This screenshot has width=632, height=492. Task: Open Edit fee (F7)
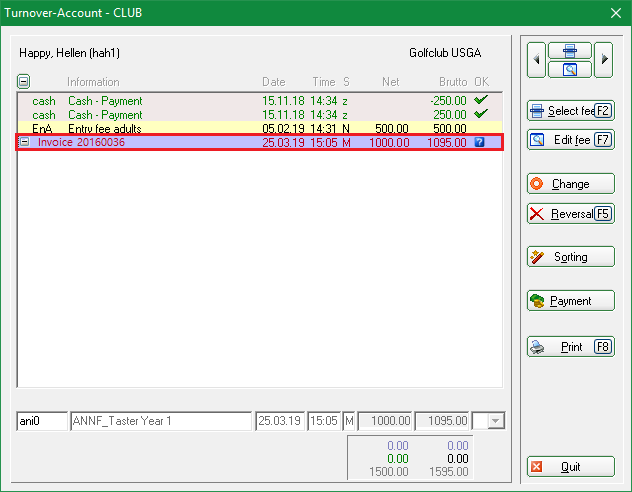(x=571, y=140)
